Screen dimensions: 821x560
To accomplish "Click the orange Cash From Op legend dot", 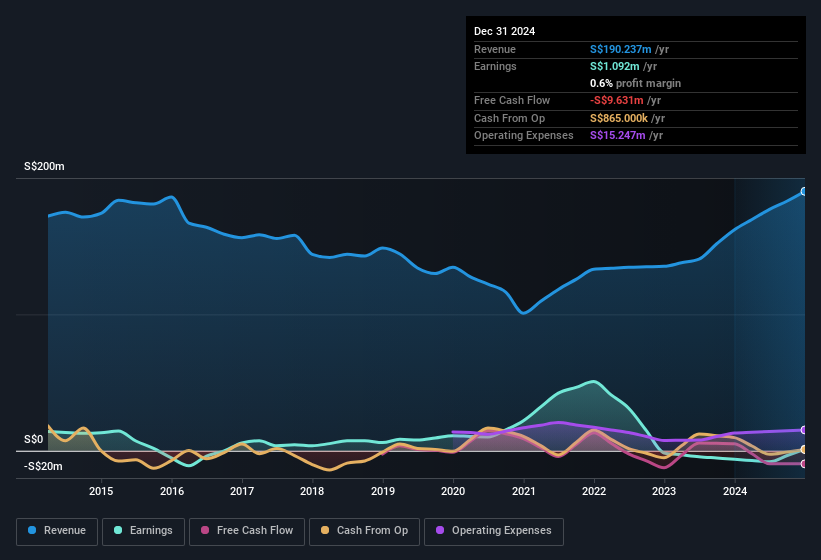I will [325, 530].
